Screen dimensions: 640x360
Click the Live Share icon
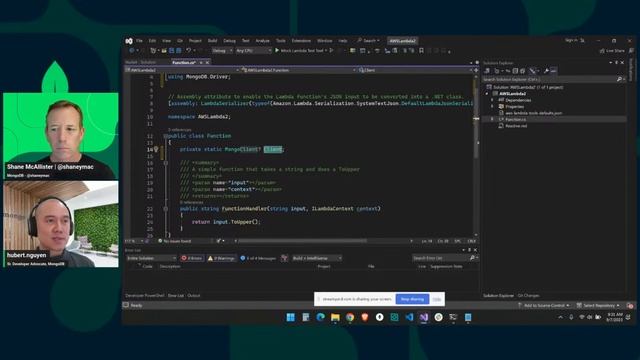click(602, 51)
